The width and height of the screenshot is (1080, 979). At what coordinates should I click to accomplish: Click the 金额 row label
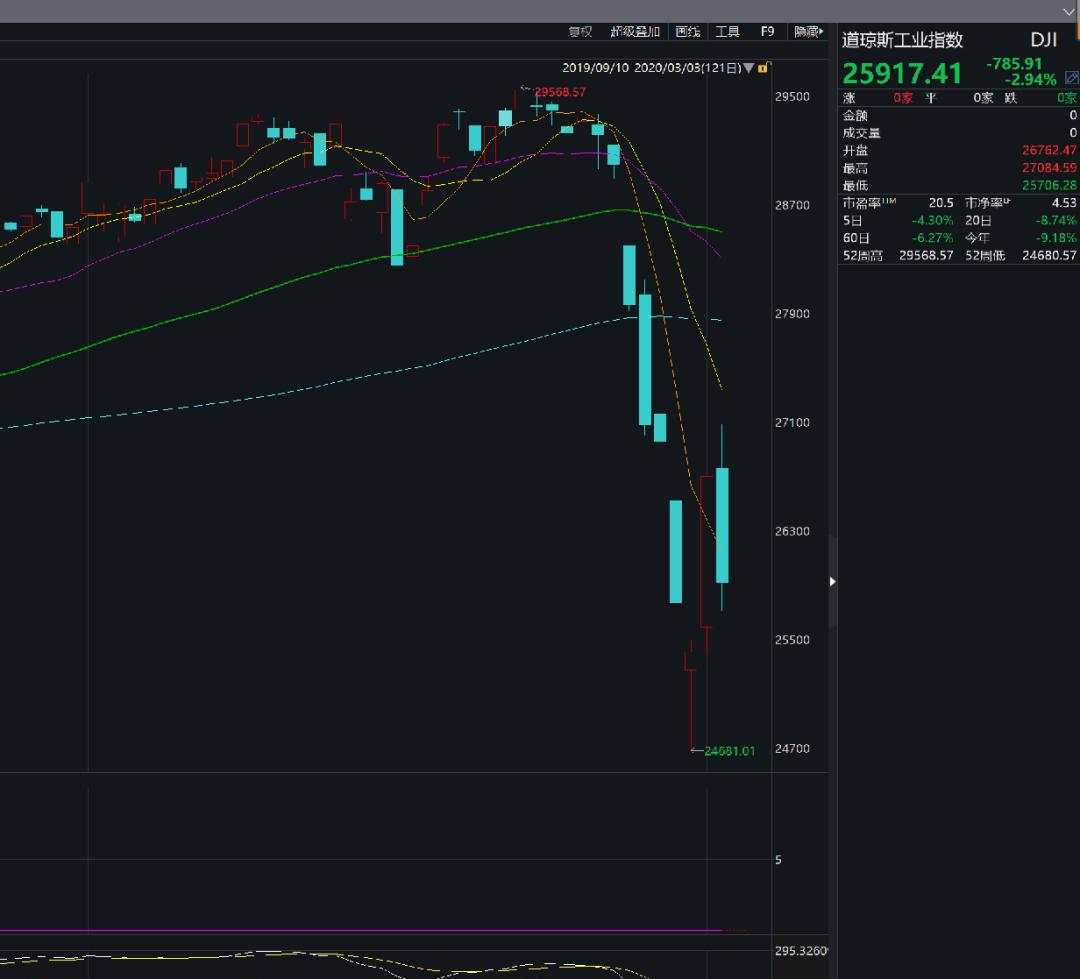pyautogui.click(x=855, y=115)
